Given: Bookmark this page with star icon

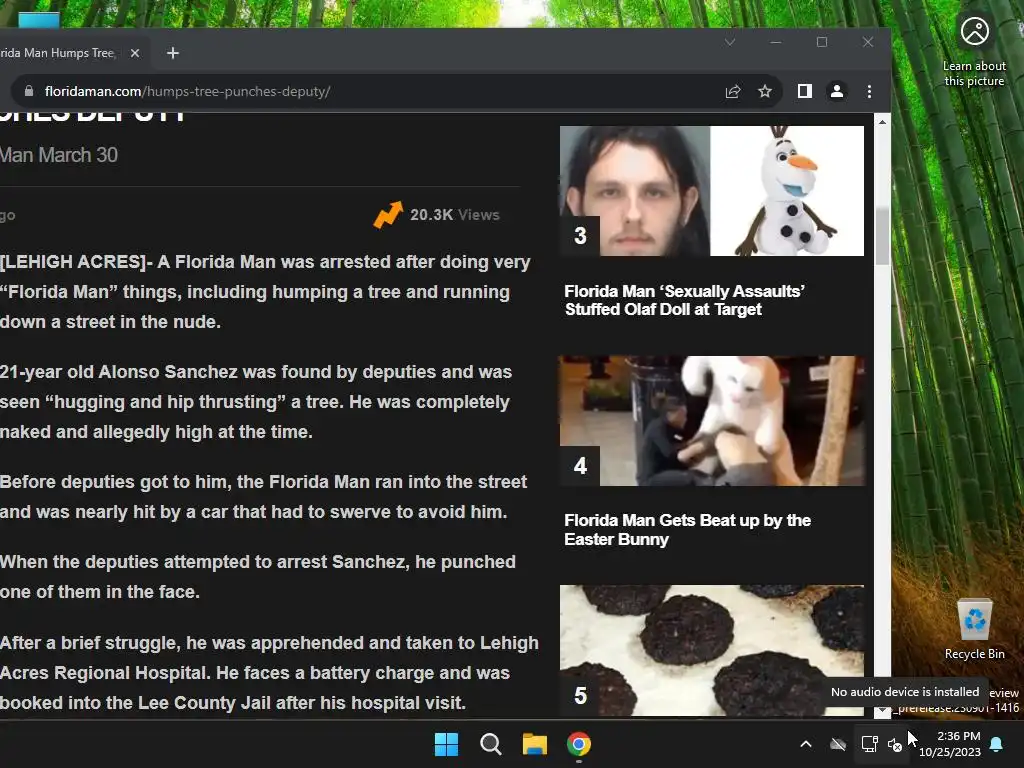Looking at the screenshot, I should 765,91.
